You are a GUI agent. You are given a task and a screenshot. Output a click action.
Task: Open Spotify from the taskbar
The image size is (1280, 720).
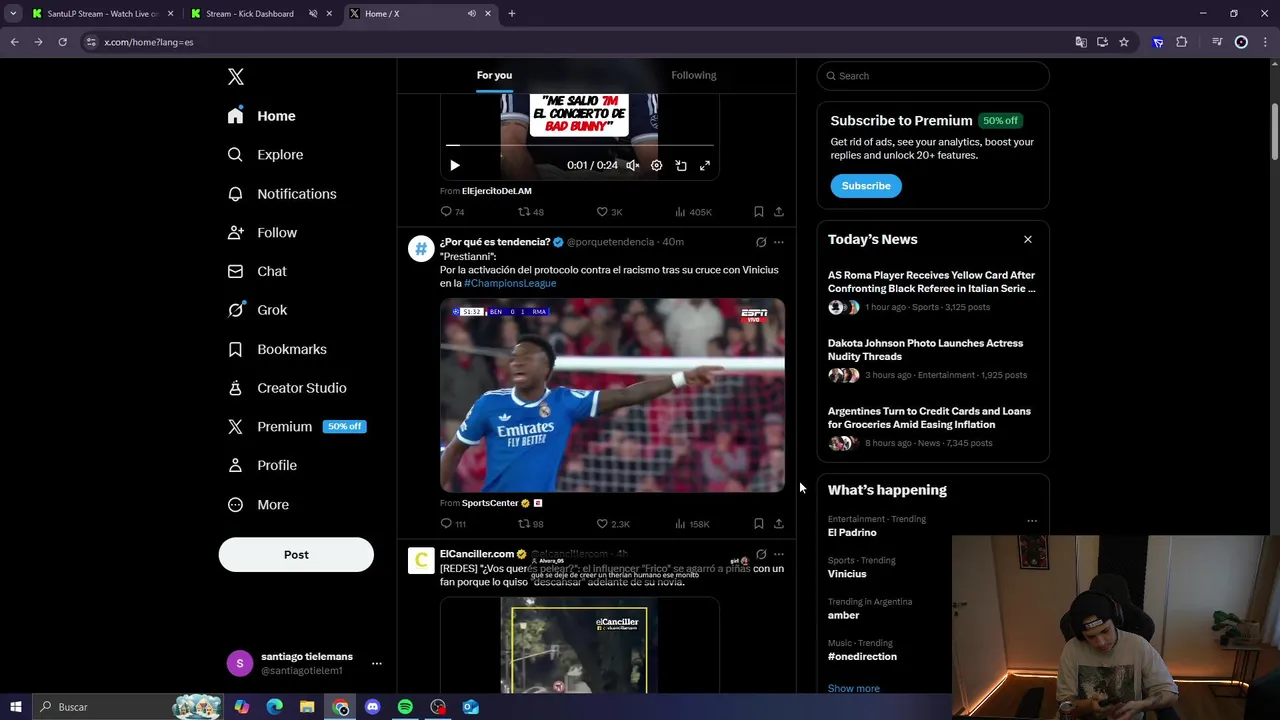click(405, 707)
